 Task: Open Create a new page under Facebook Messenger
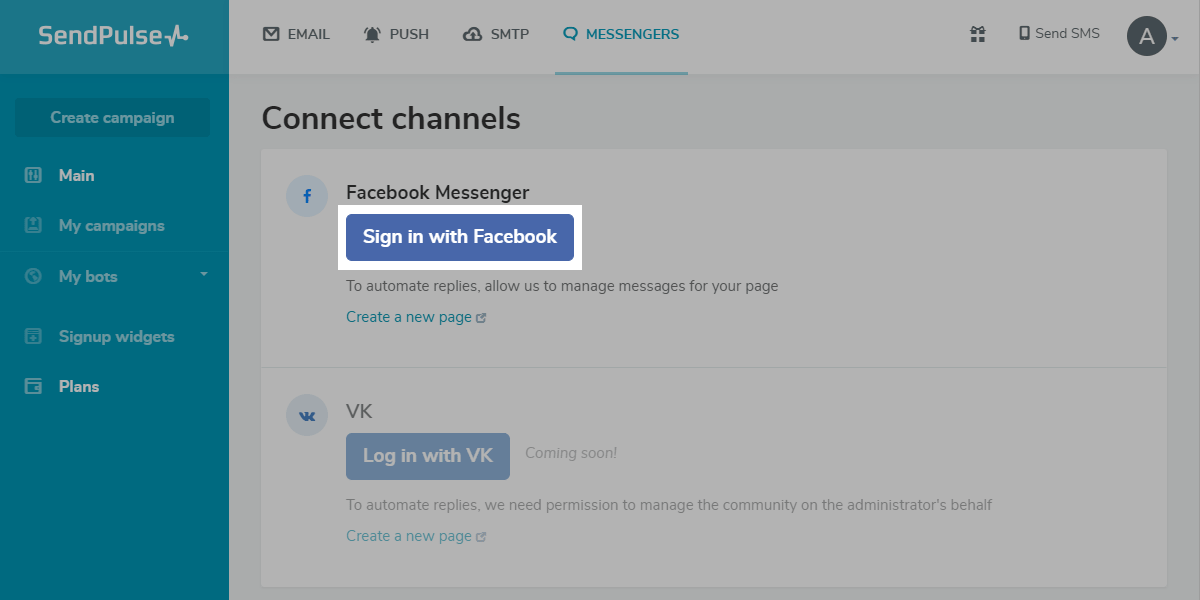[409, 316]
